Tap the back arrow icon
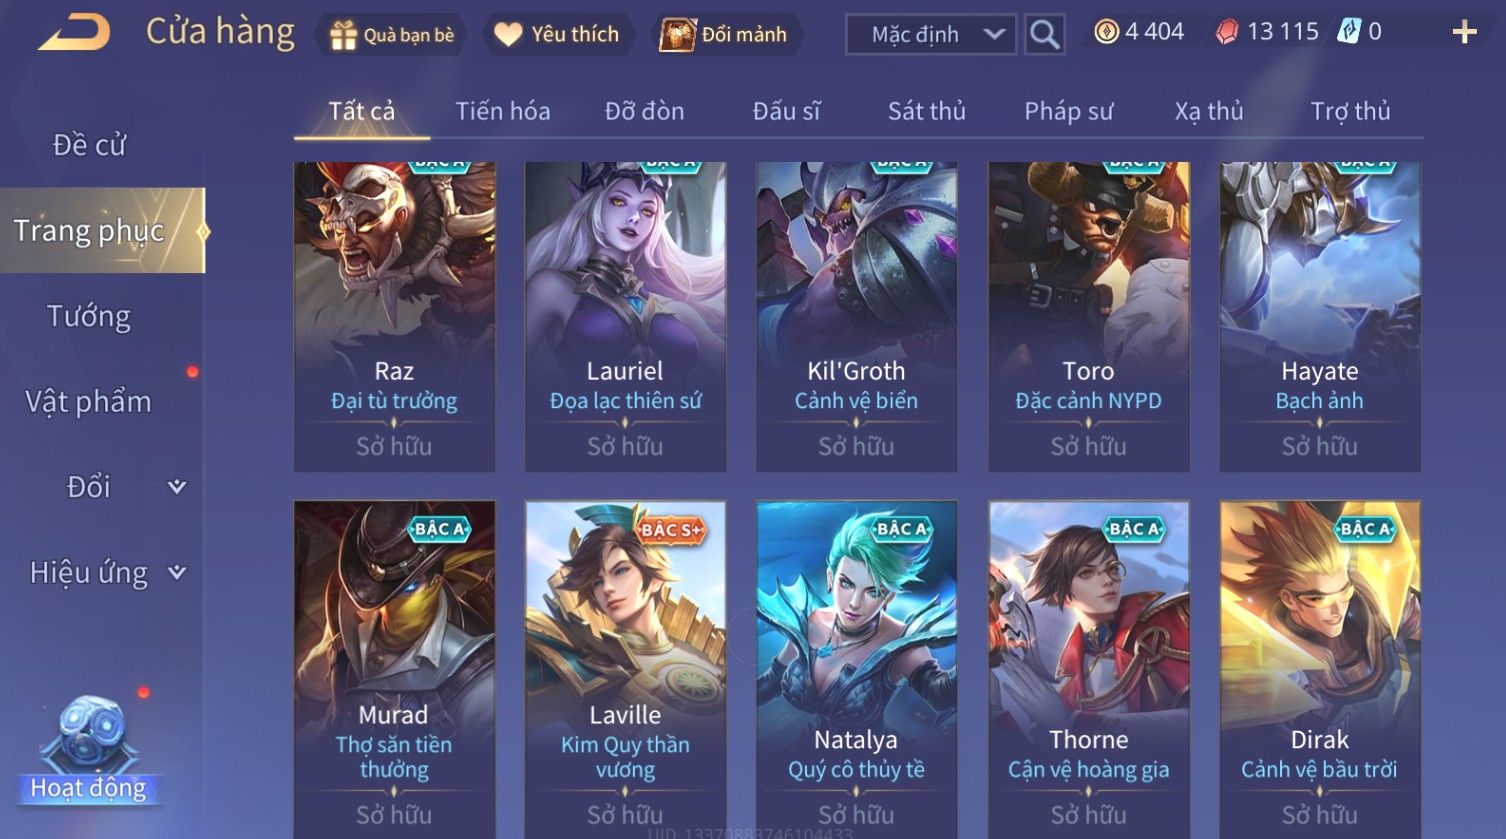This screenshot has height=839, width=1506. 75,32
